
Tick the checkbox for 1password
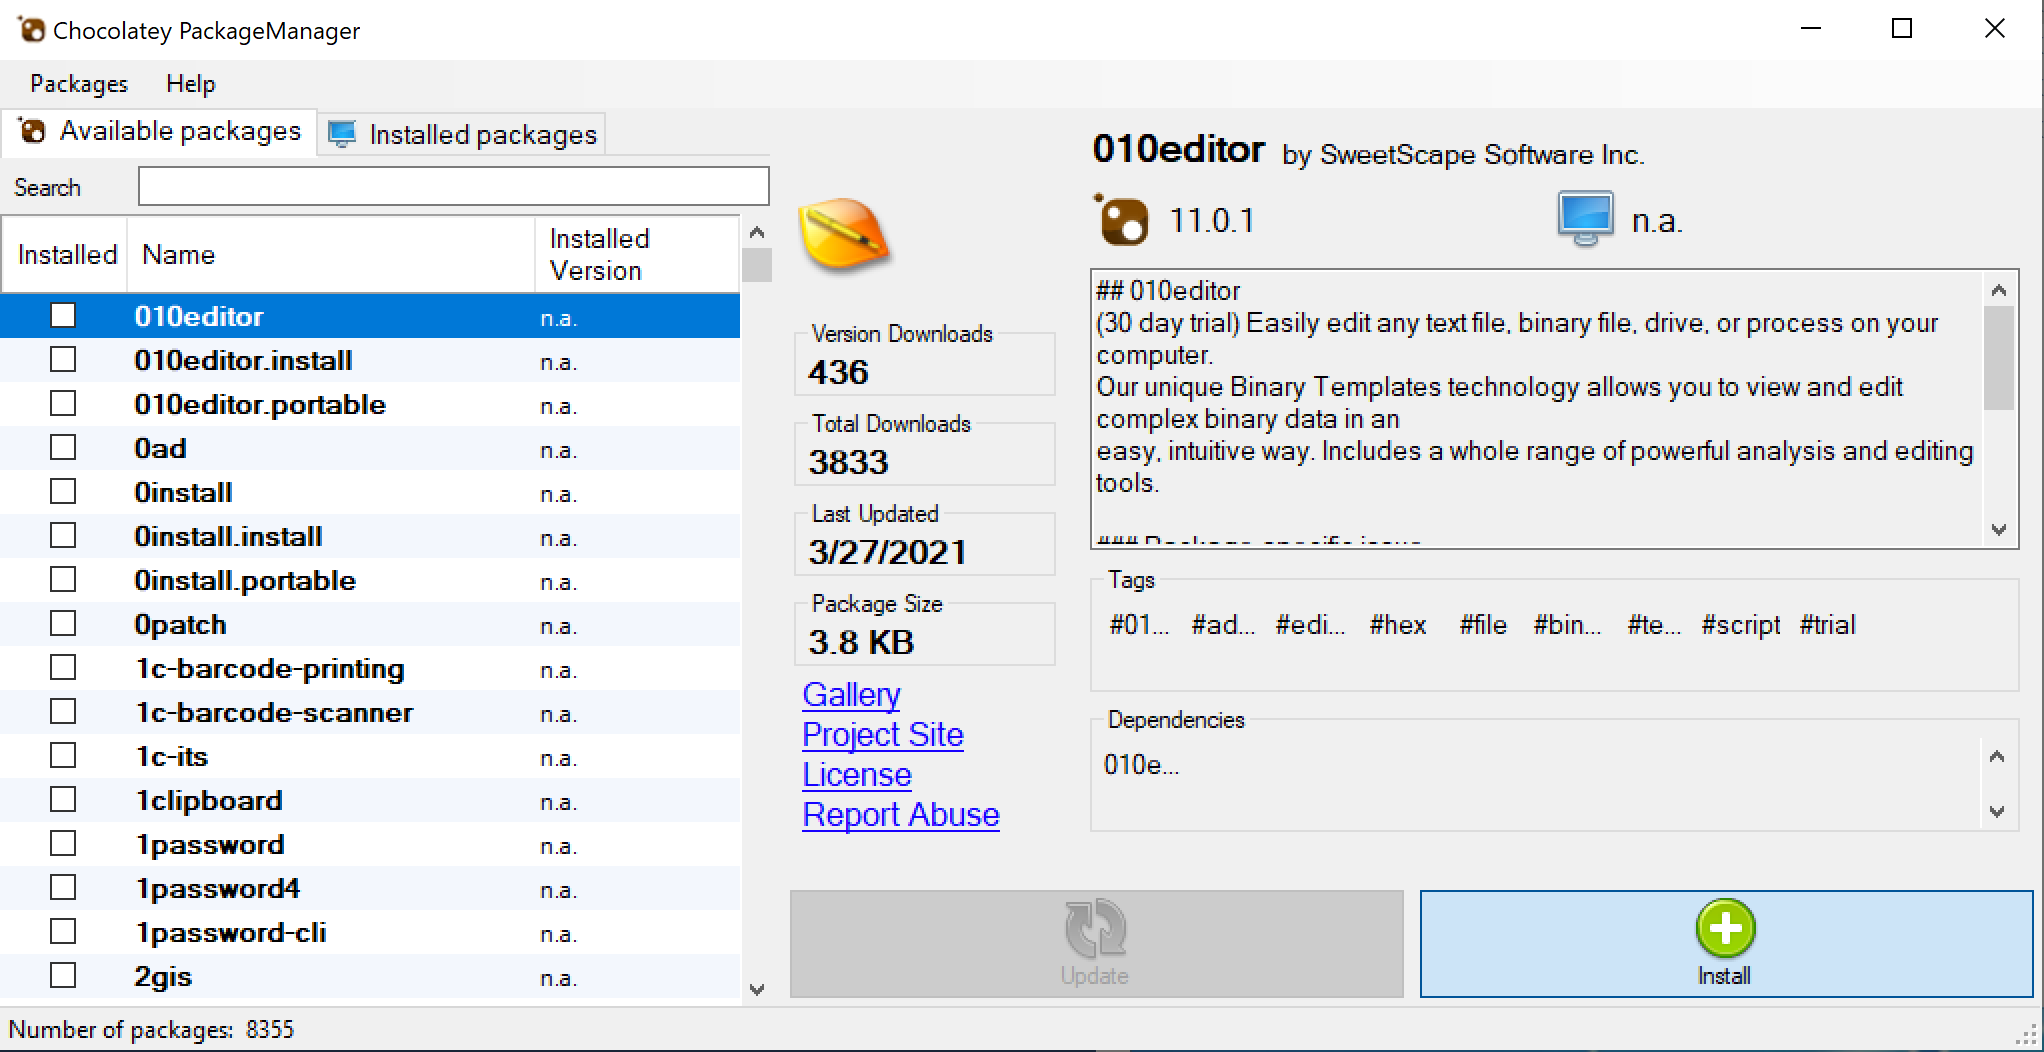click(63, 844)
